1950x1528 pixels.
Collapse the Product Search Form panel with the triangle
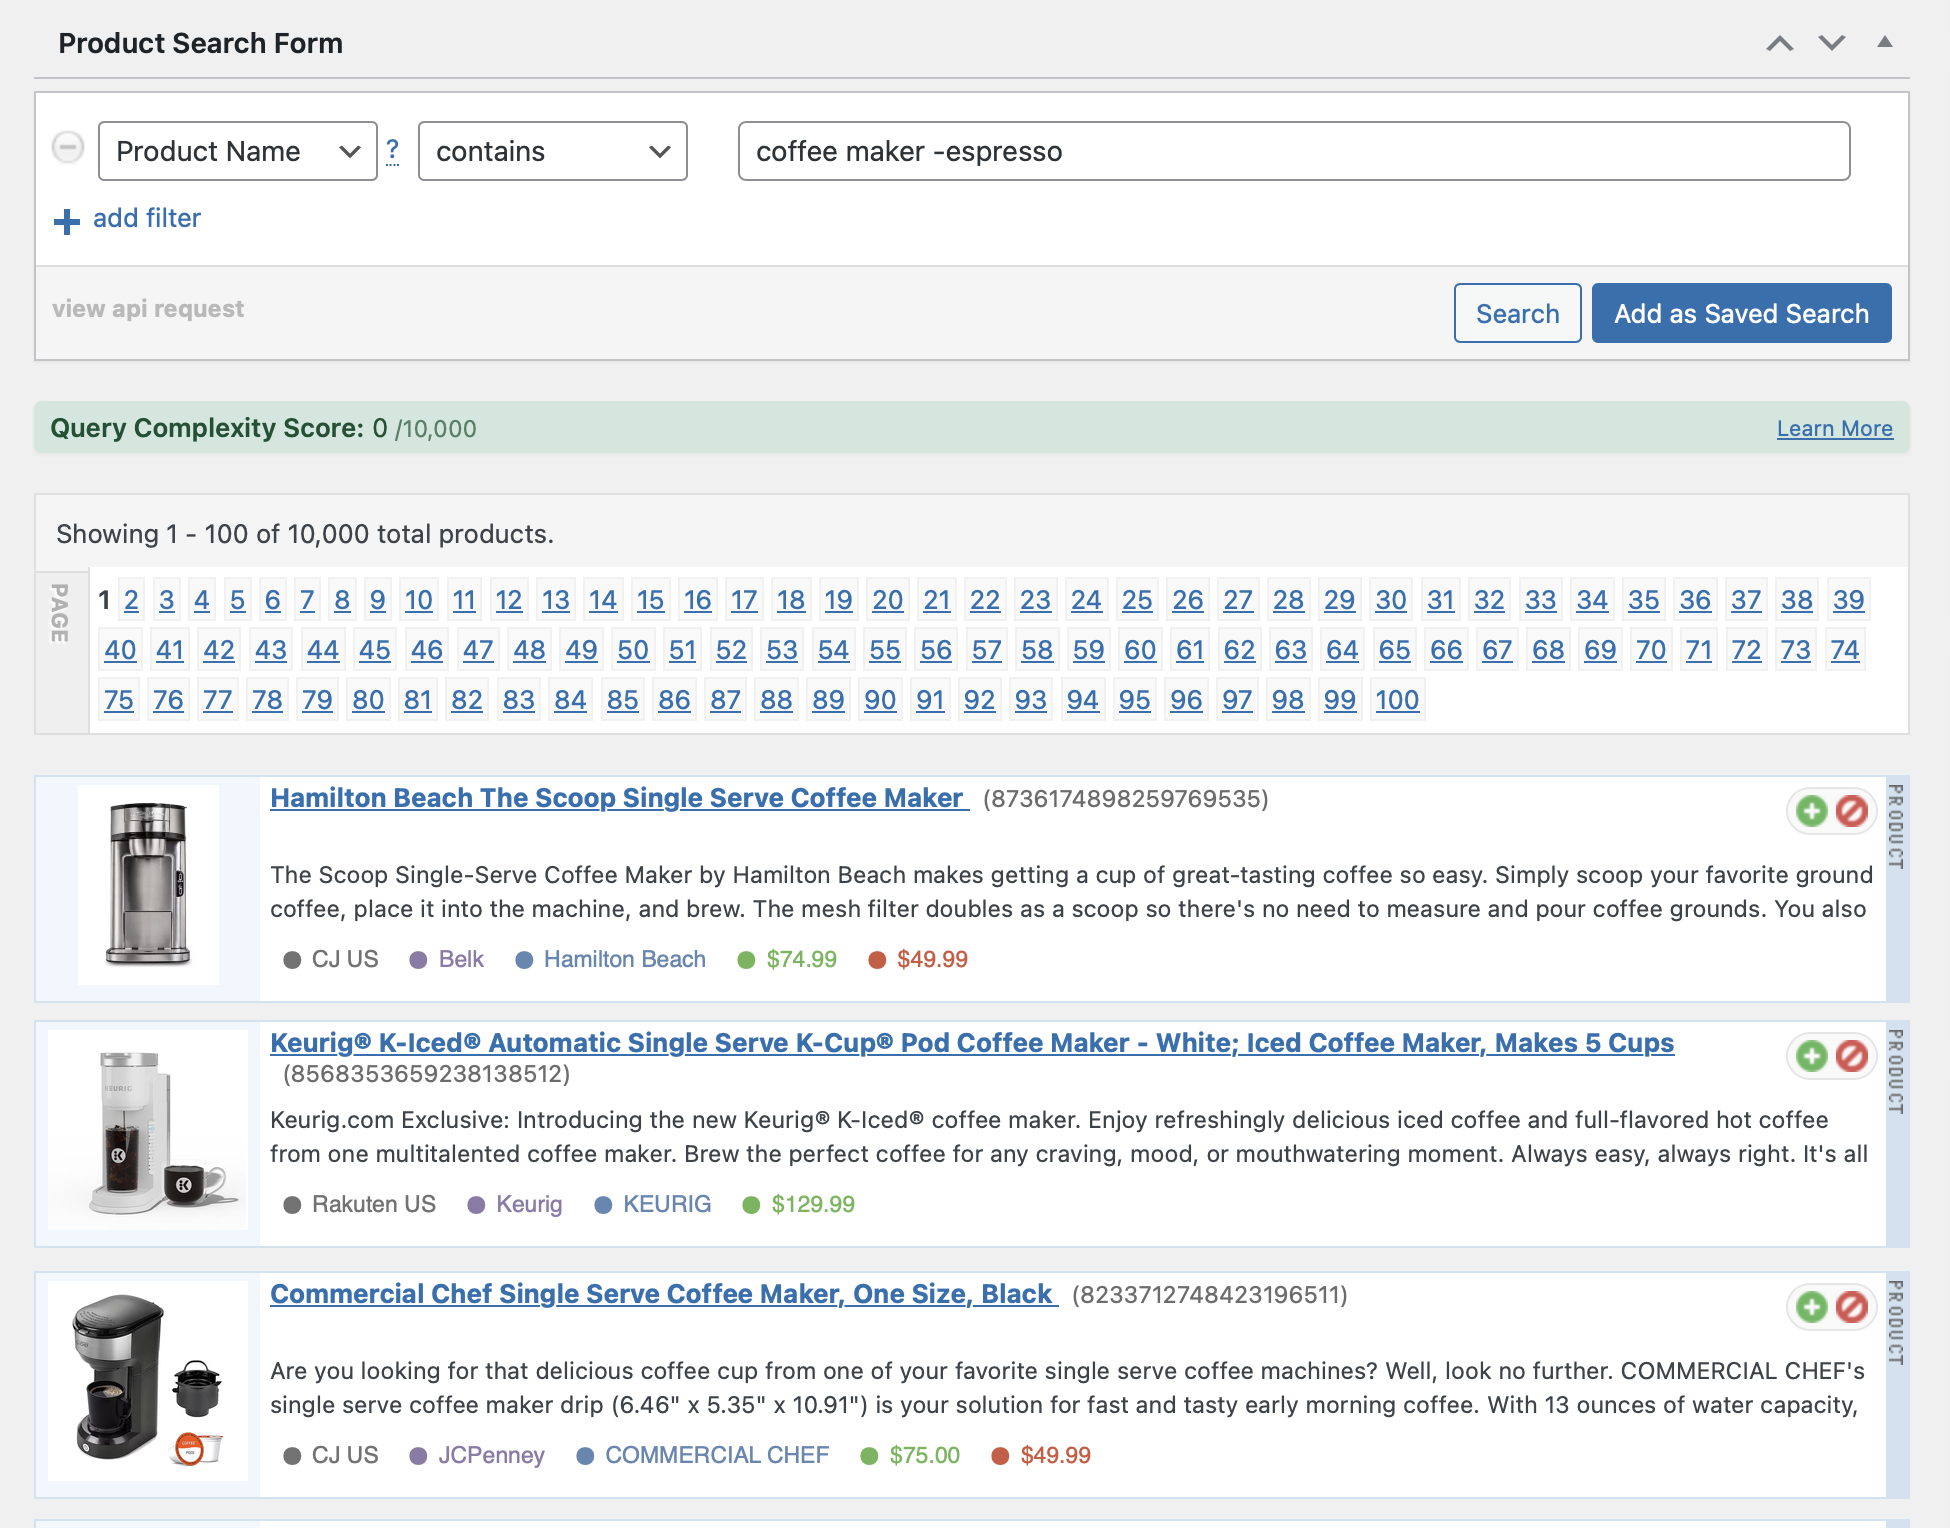point(1885,42)
